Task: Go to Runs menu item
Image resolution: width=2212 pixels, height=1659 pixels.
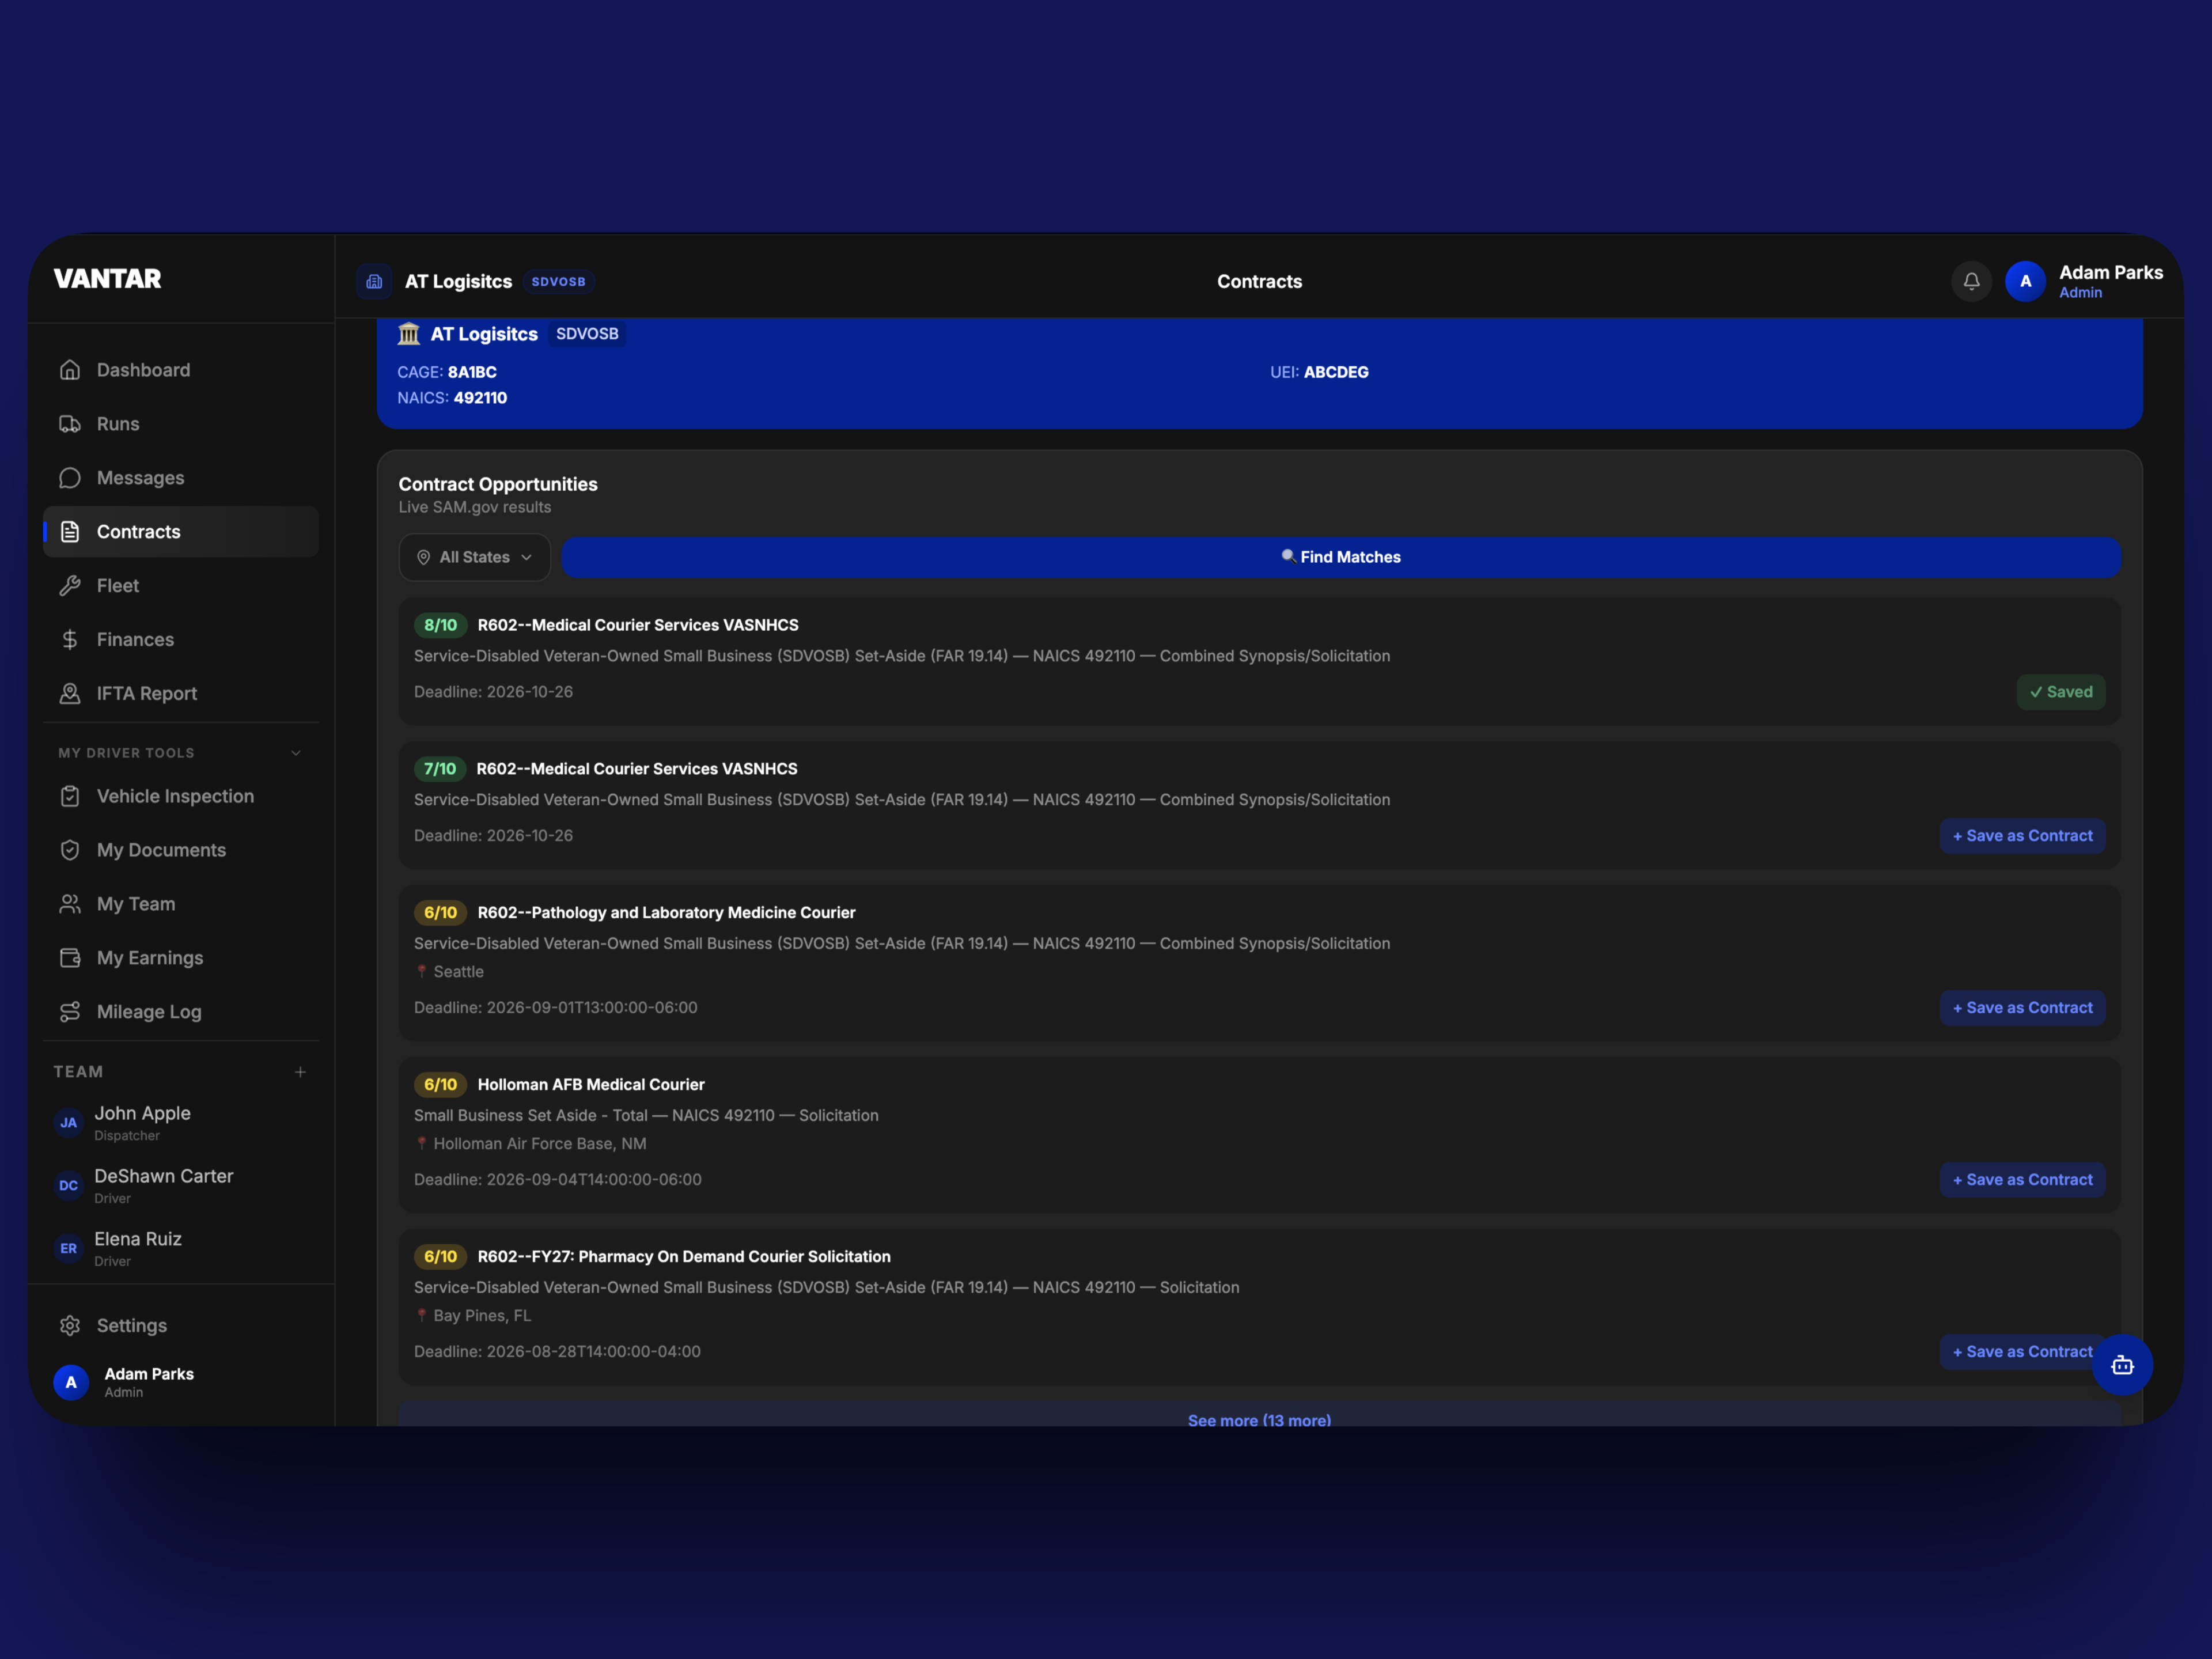Action: pos(181,424)
